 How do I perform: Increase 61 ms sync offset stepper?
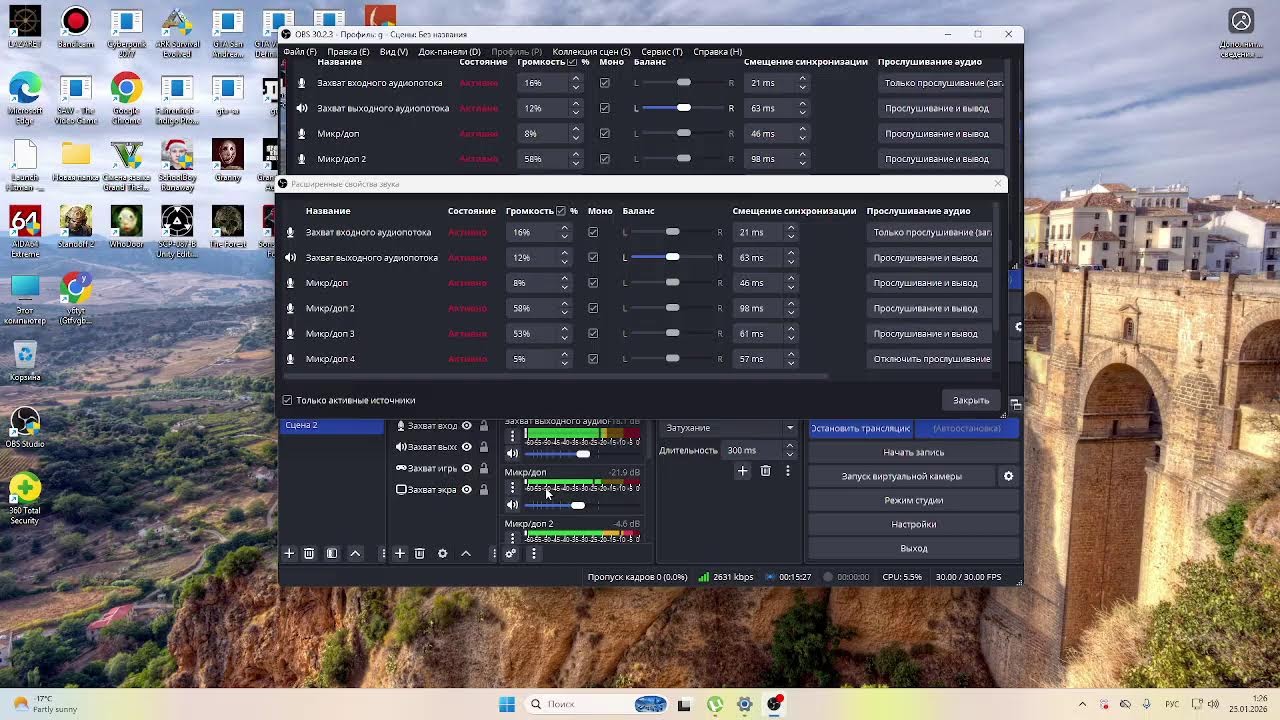pyautogui.click(x=791, y=329)
